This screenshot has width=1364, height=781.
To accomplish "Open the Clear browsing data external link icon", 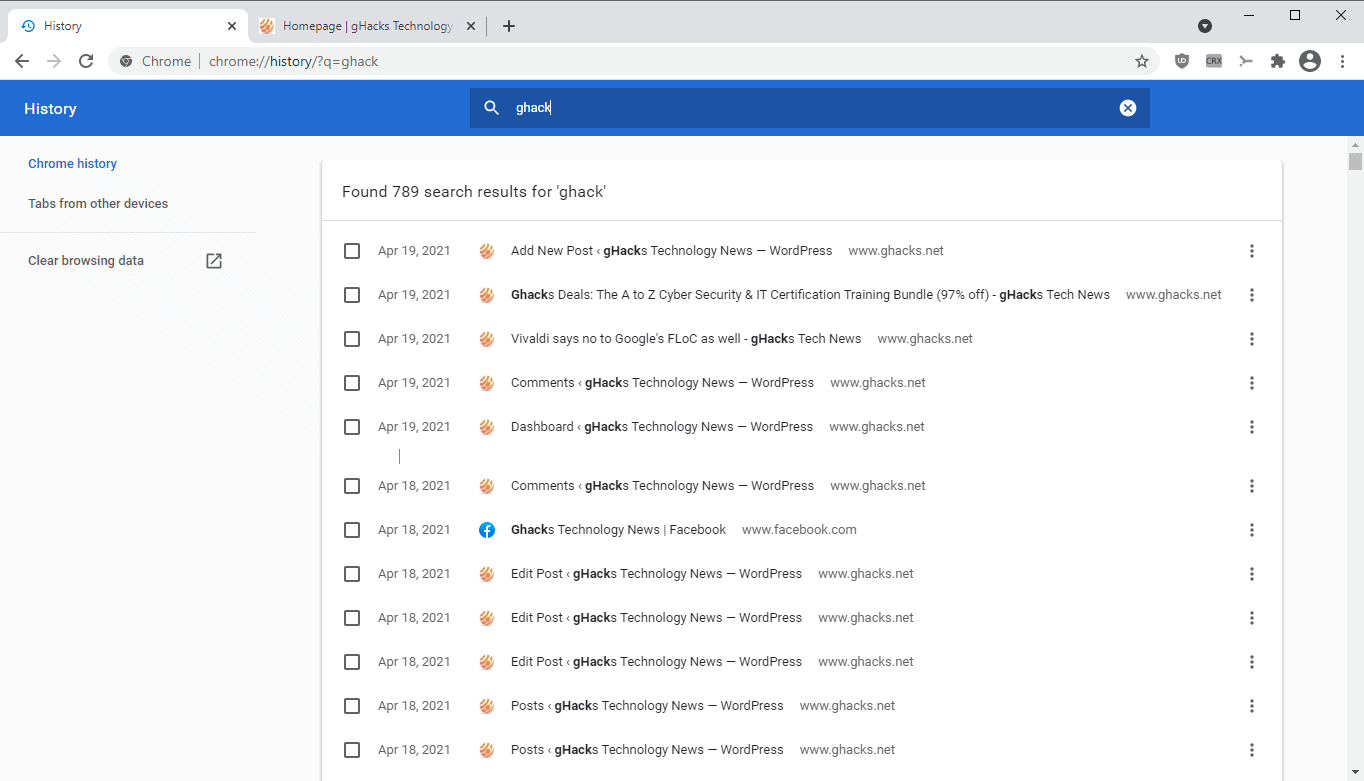I will (x=214, y=261).
